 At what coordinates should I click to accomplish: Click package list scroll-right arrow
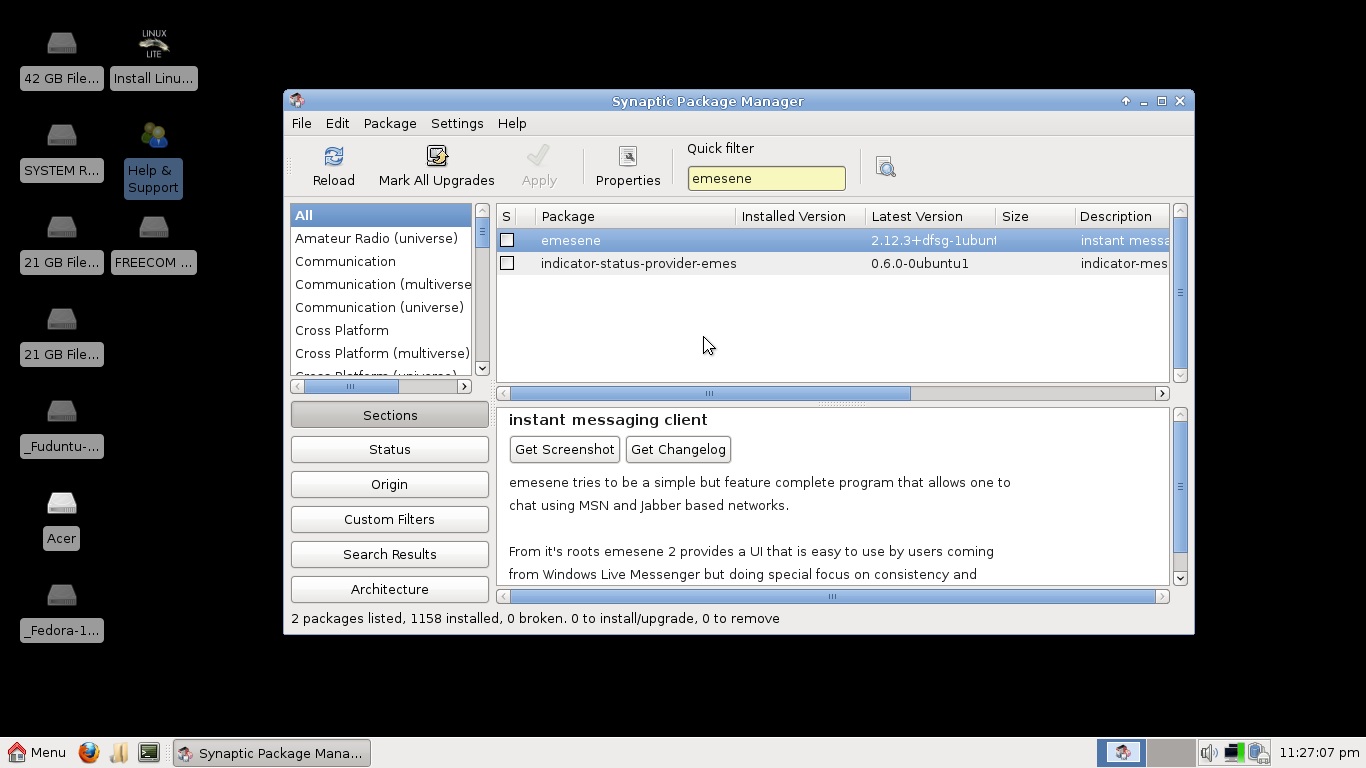coord(1162,393)
